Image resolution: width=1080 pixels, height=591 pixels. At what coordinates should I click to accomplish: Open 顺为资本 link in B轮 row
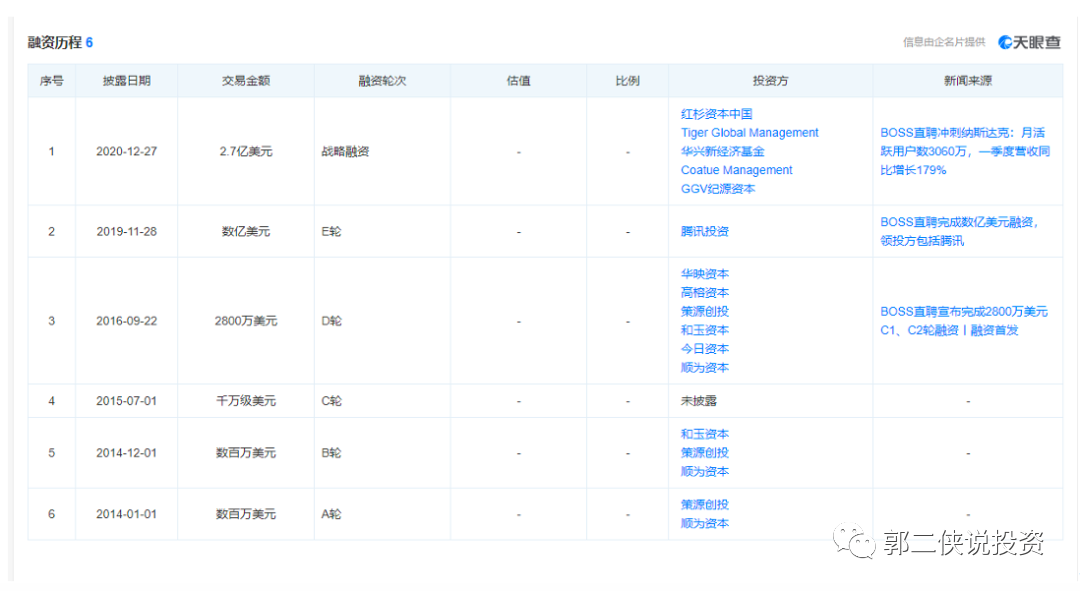pyautogui.click(x=705, y=472)
